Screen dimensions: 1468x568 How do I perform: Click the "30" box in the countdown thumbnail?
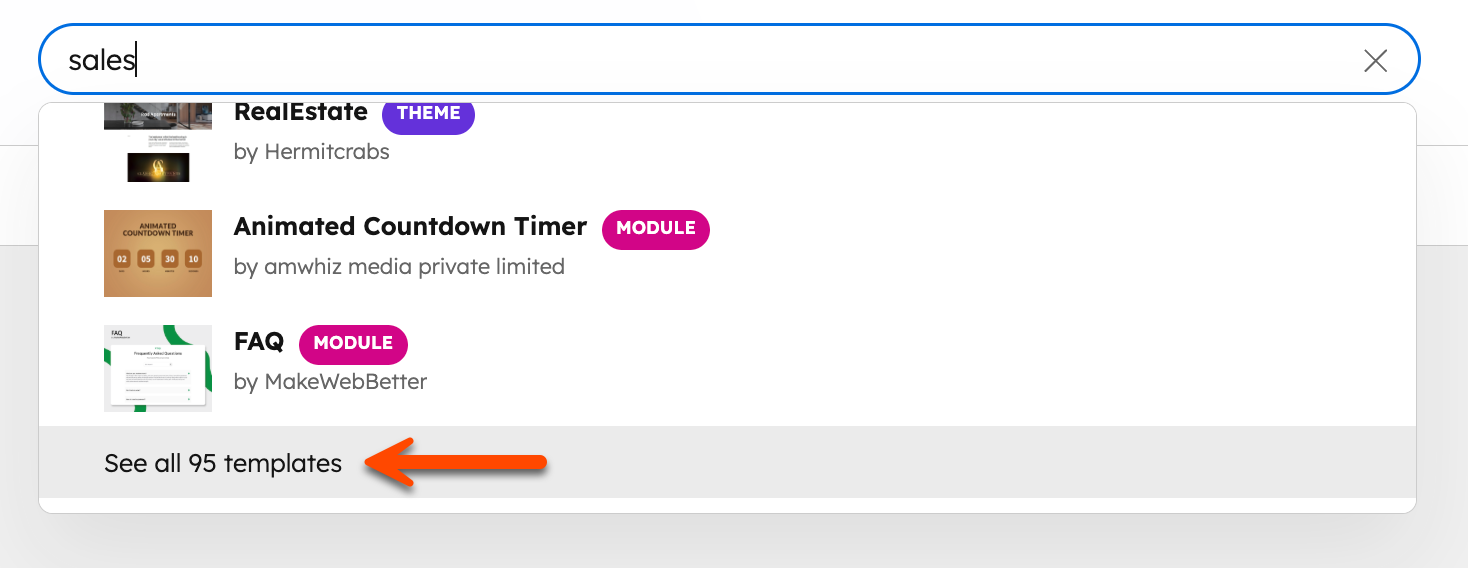(x=169, y=259)
